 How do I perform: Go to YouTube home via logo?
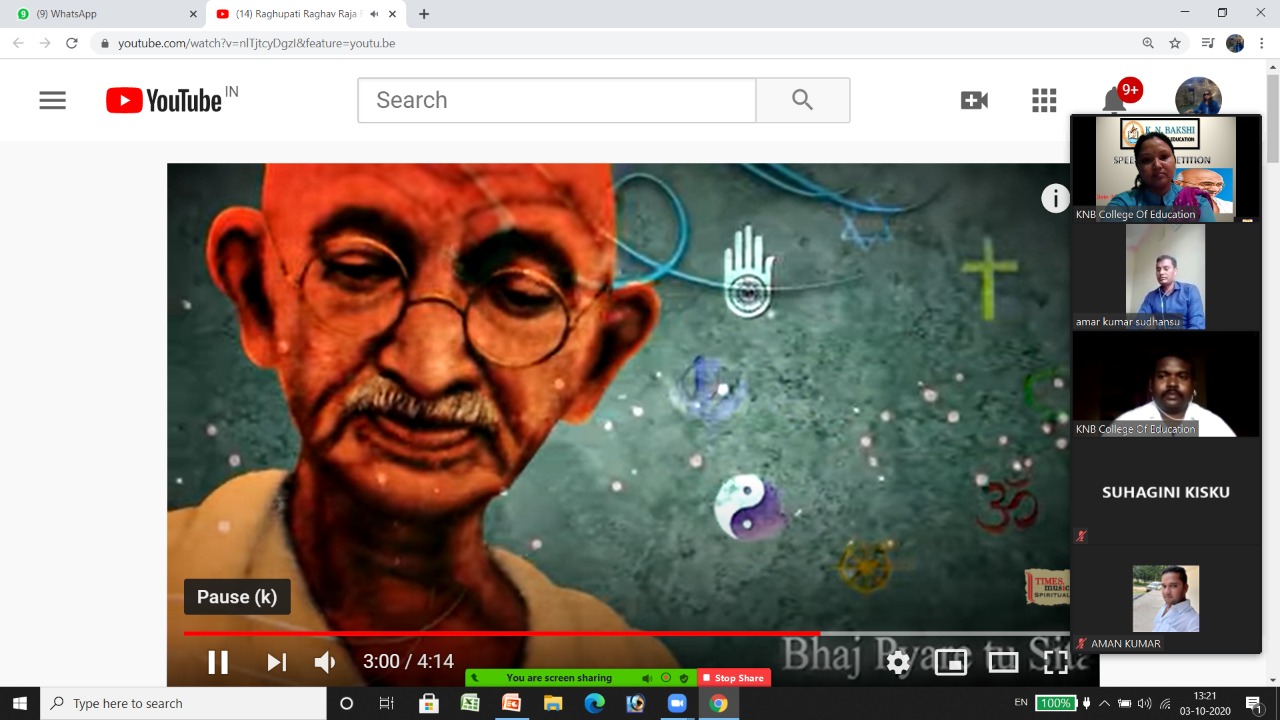[x=165, y=100]
